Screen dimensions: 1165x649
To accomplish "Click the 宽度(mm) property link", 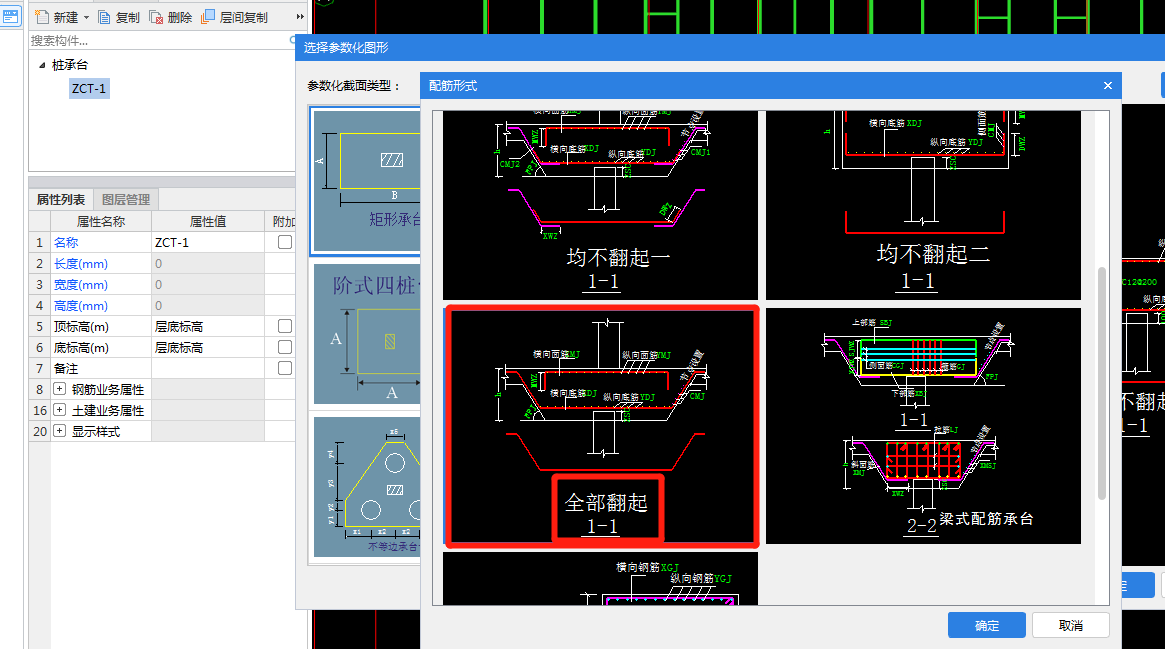I will point(80,284).
